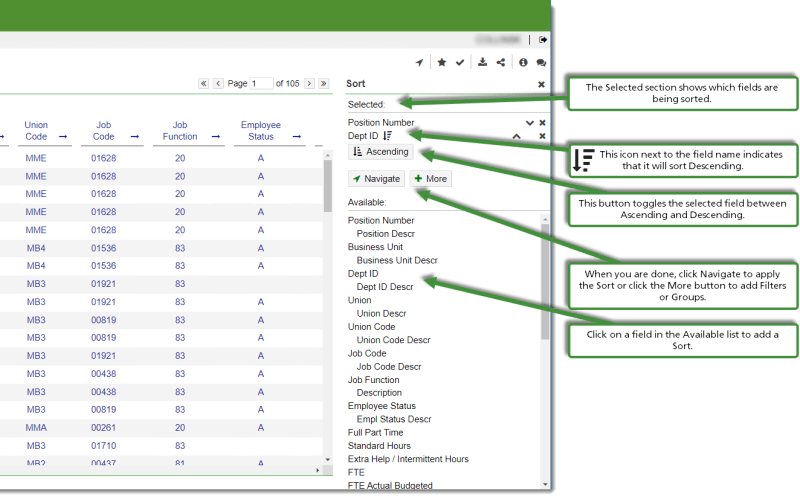Add Empl Status Descr to the sort

click(394, 419)
